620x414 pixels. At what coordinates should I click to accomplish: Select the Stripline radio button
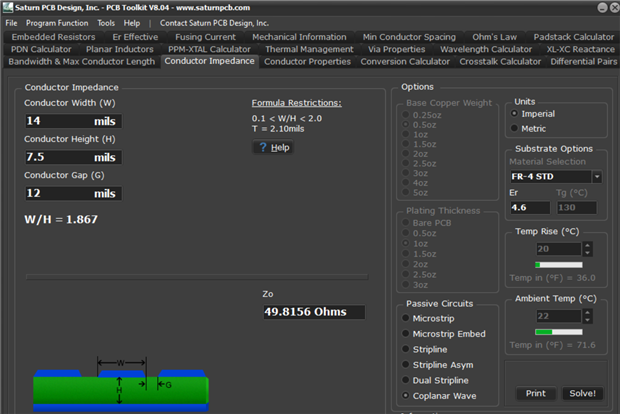click(405, 349)
